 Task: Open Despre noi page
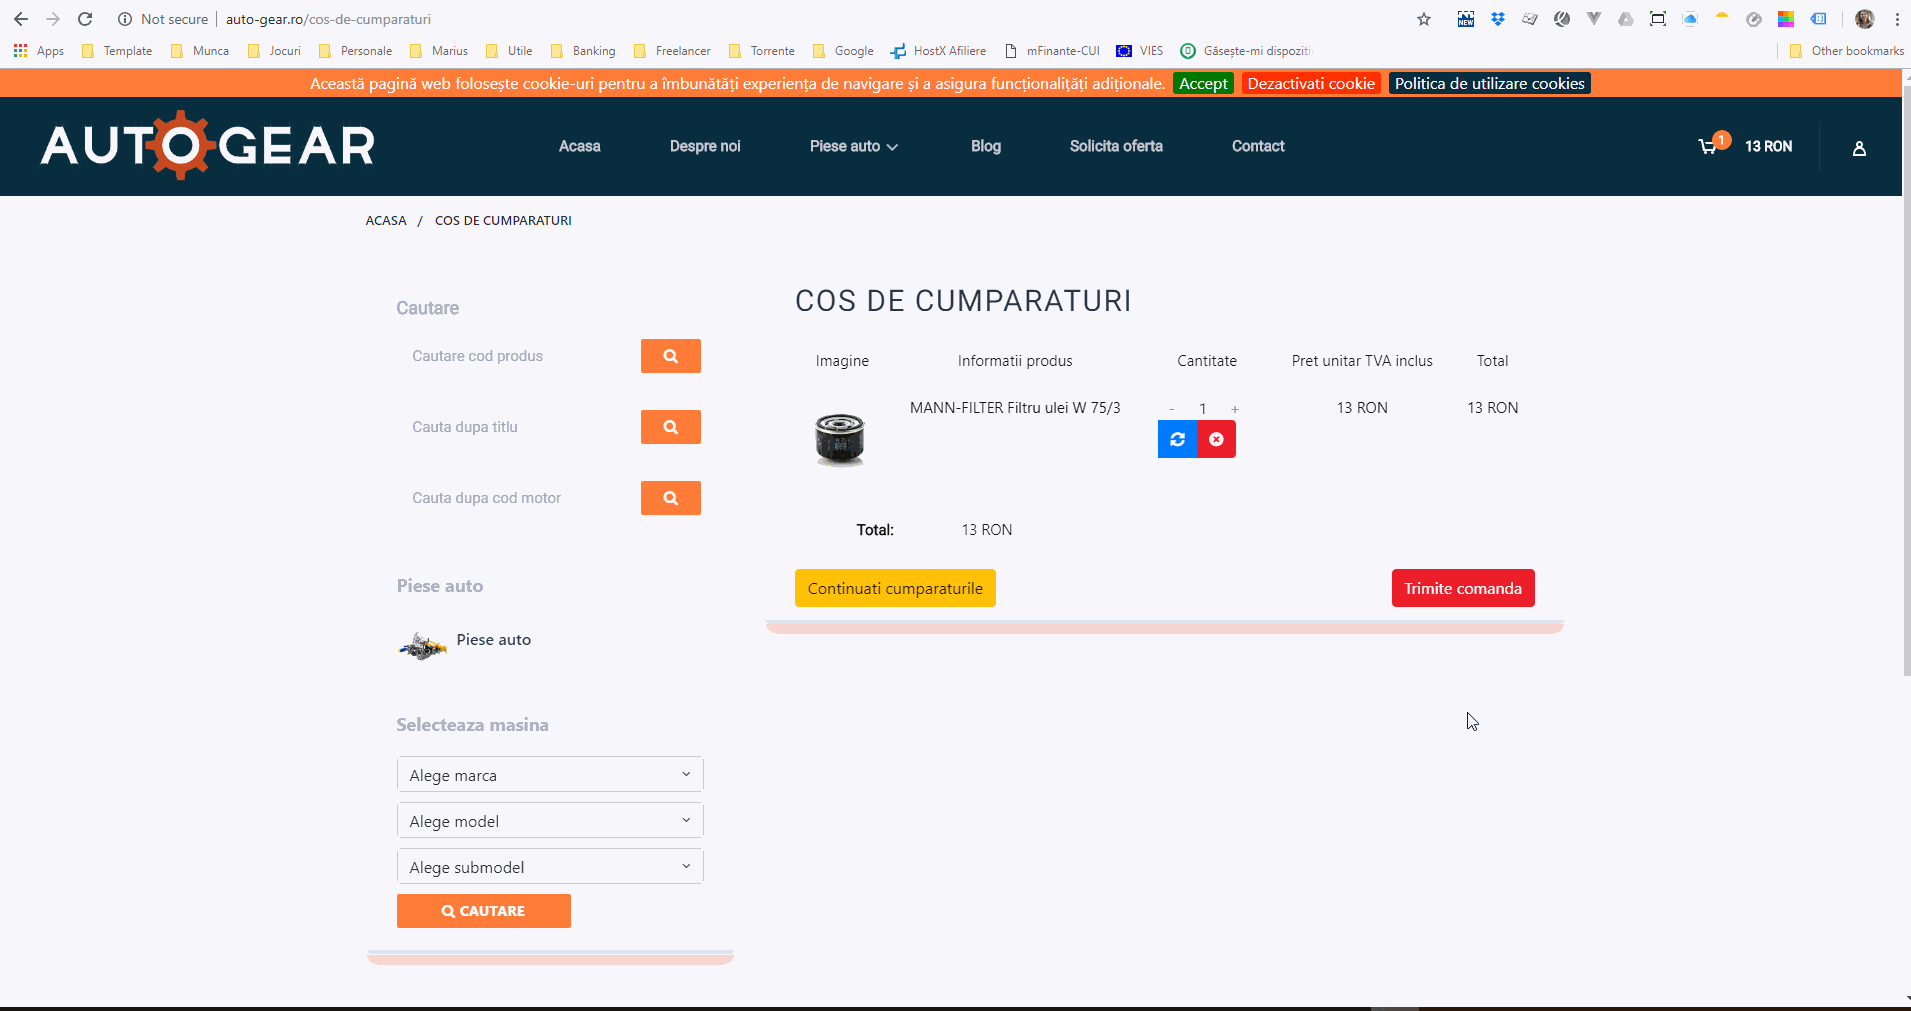pos(705,146)
